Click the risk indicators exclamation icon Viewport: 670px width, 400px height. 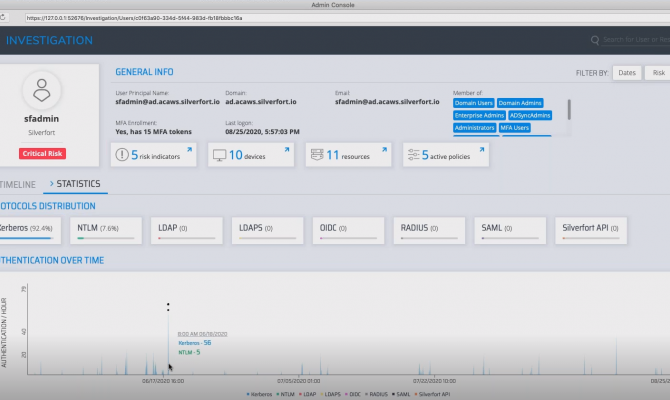tap(122, 155)
